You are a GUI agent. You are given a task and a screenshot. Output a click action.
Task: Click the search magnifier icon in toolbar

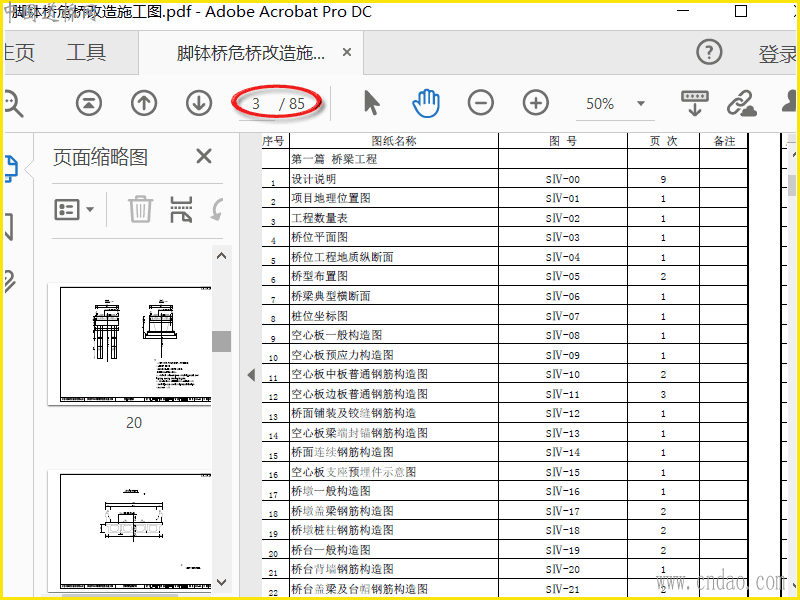[13, 104]
